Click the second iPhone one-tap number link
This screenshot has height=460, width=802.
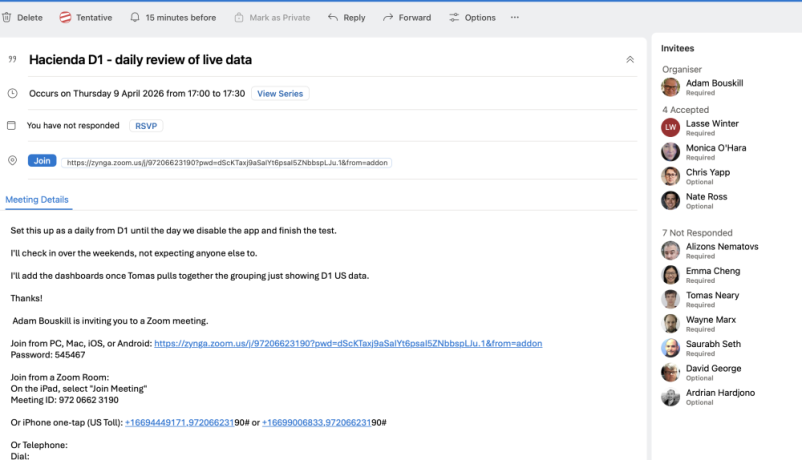[x=324, y=423]
